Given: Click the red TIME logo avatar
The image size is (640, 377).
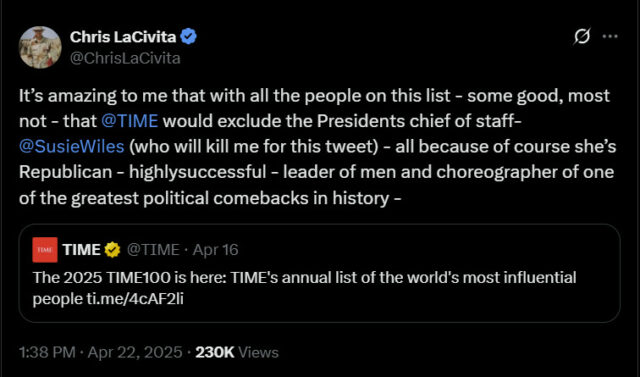Looking at the screenshot, I should coord(45,250).
